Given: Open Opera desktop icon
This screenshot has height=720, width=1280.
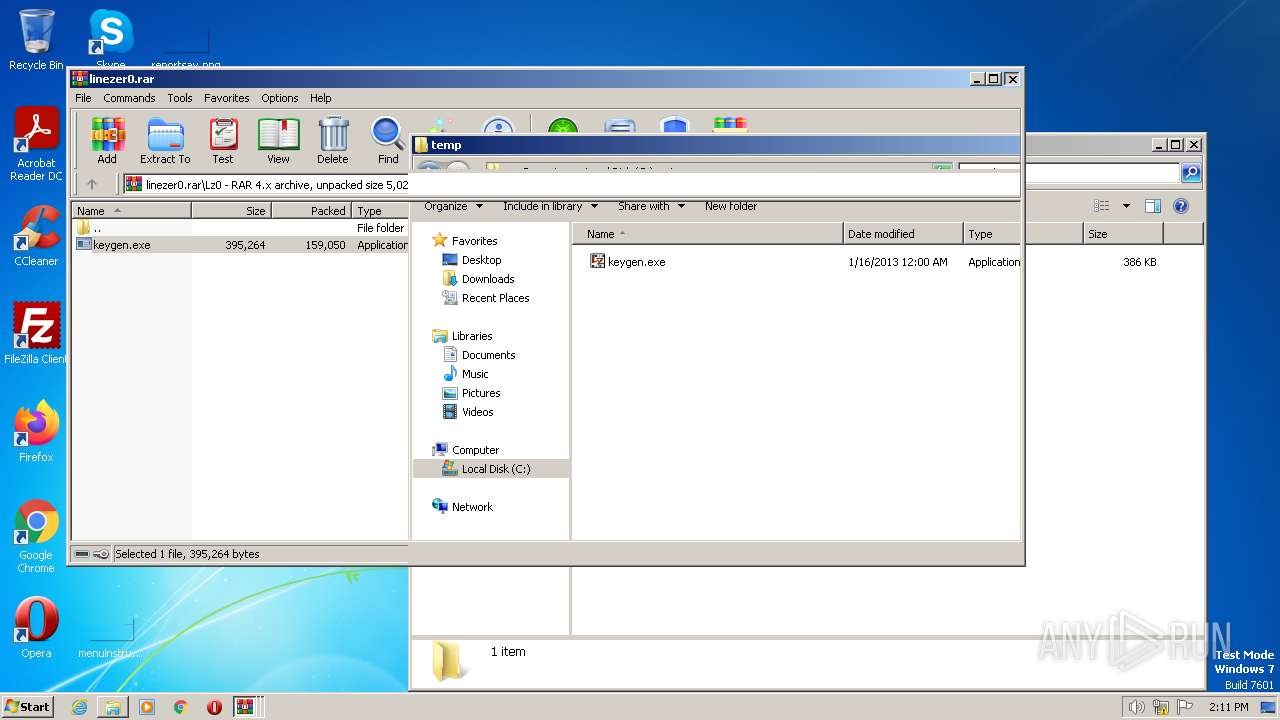Looking at the screenshot, I should pyautogui.click(x=36, y=628).
